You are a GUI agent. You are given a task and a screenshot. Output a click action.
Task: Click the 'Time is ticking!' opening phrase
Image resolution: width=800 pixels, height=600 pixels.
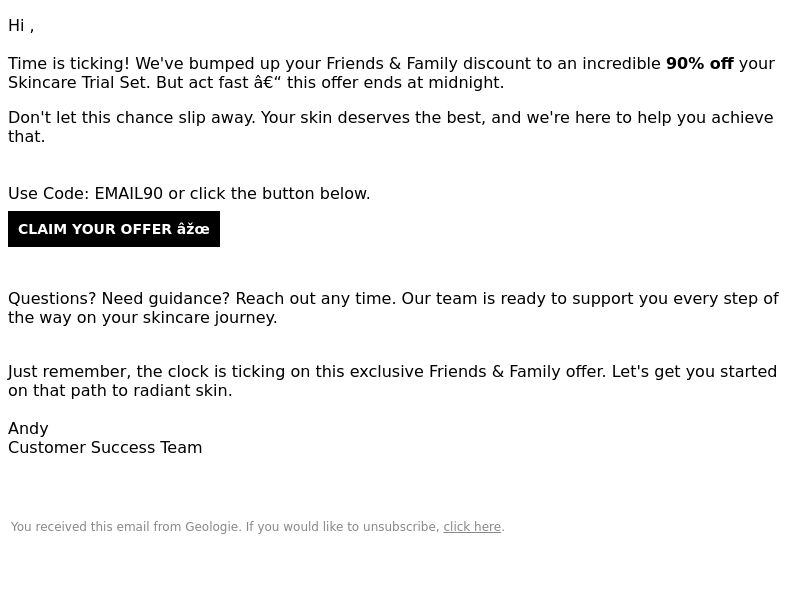pos(69,63)
